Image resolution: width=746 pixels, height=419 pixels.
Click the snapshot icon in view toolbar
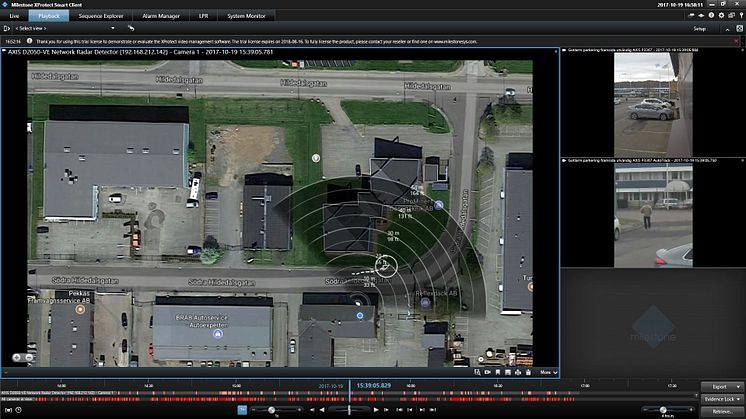click(508, 372)
